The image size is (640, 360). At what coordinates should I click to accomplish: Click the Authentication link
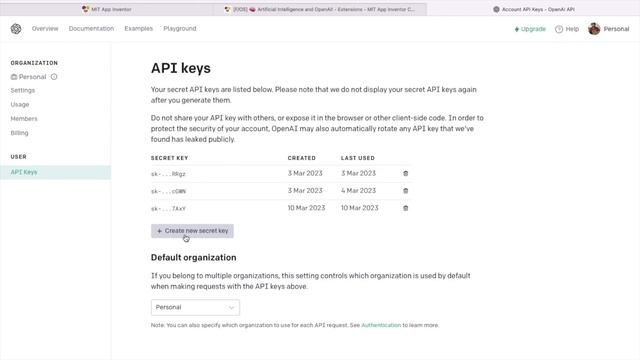381,325
